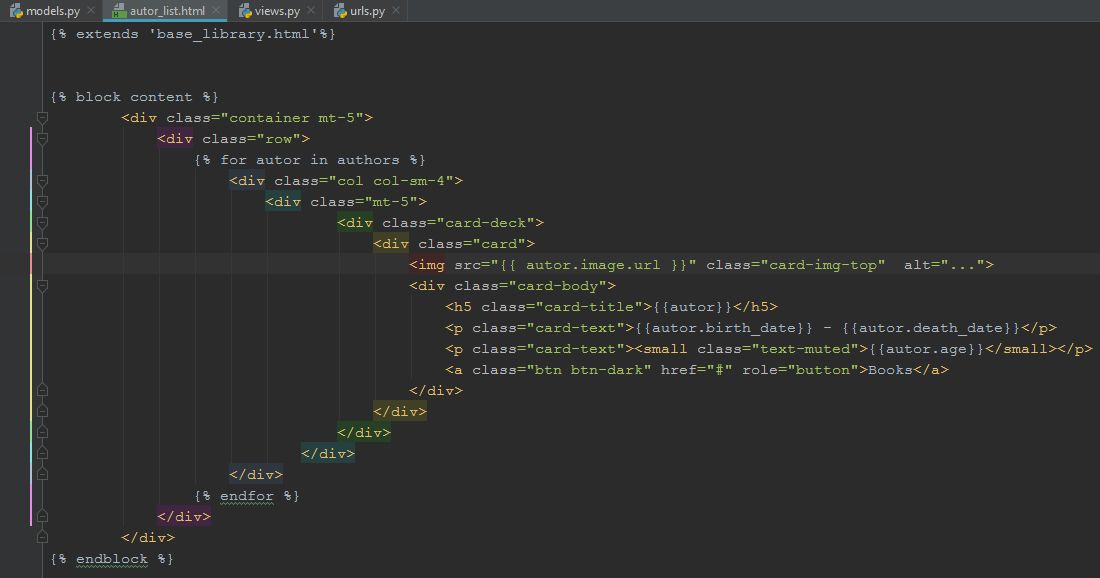Click the HTML file icon on autor_list.html tab
The width and height of the screenshot is (1100, 578).
click(119, 11)
